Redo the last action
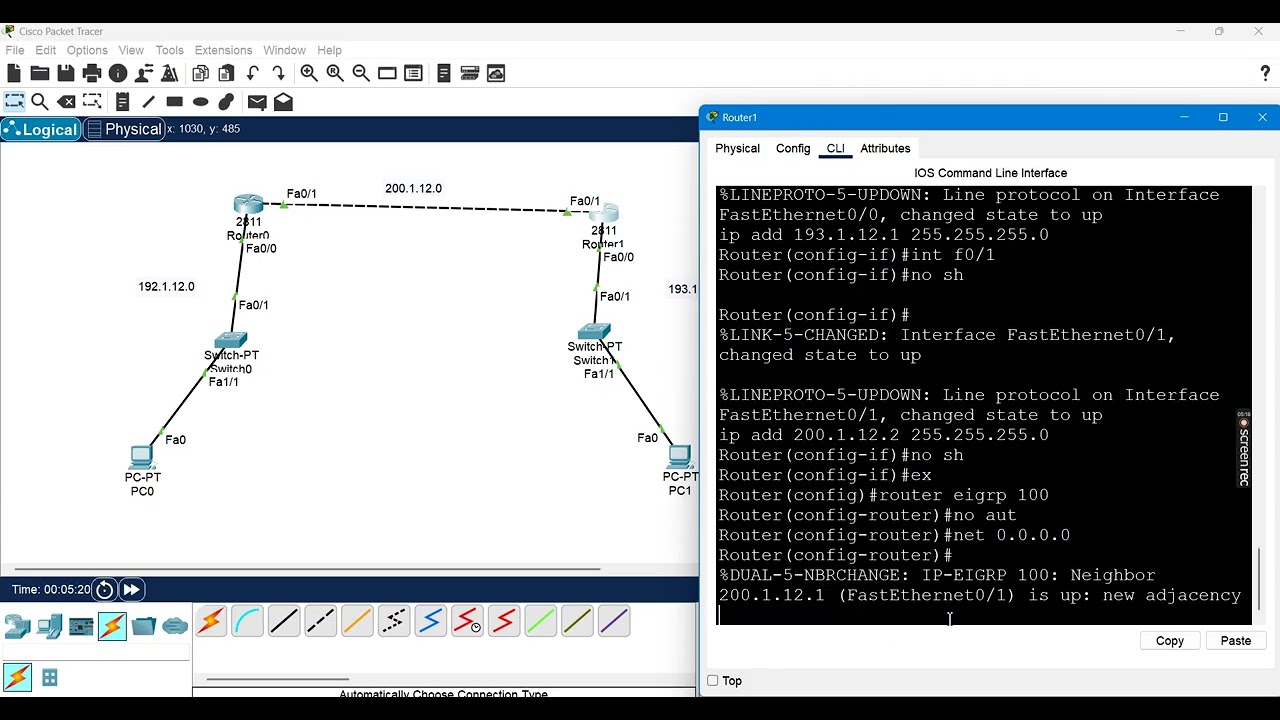Image resolution: width=1280 pixels, height=720 pixels. click(x=279, y=73)
